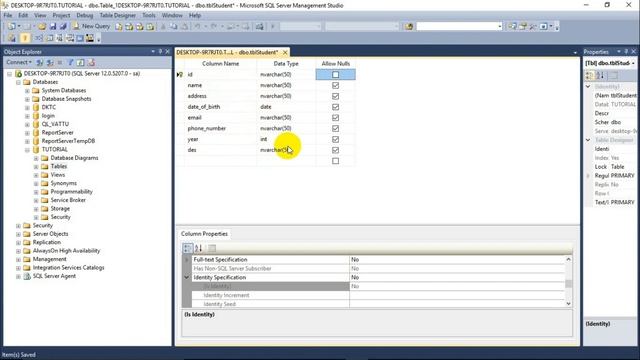This screenshot has height=360, width=640.
Task: Toggle Allow Nulls for name column
Action: pyautogui.click(x=336, y=85)
